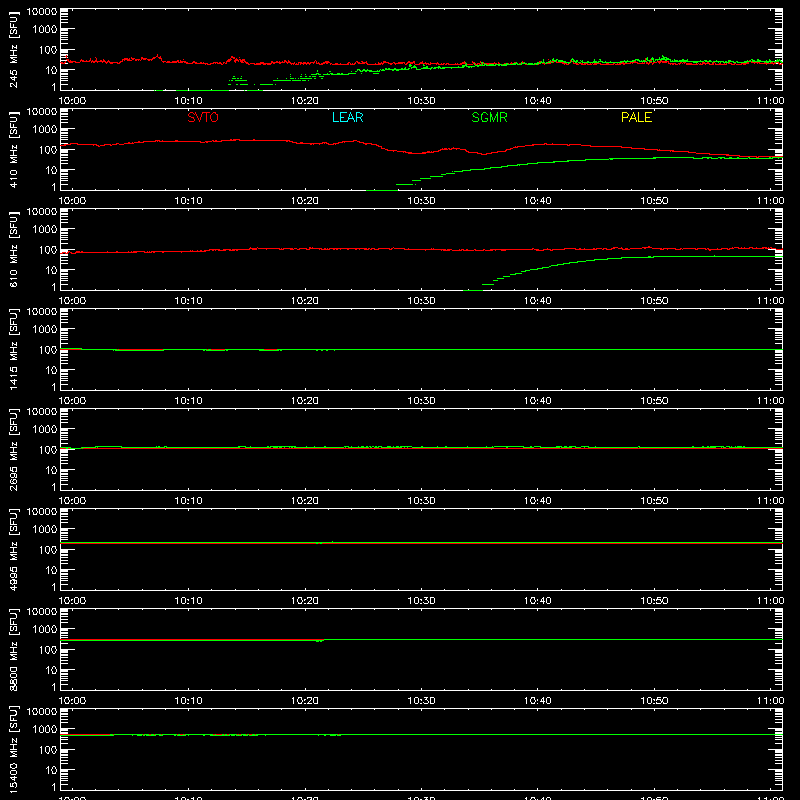This screenshot has height=800, width=800.
Task: Click the 100 y-axis value on 8800 MHz panel
Action: point(48,650)
